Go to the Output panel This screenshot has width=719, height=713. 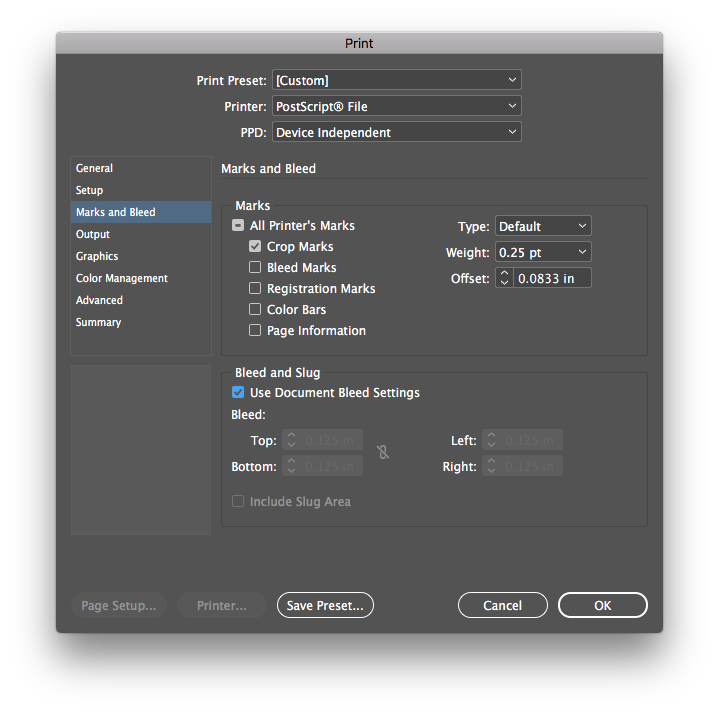(141, 234)
